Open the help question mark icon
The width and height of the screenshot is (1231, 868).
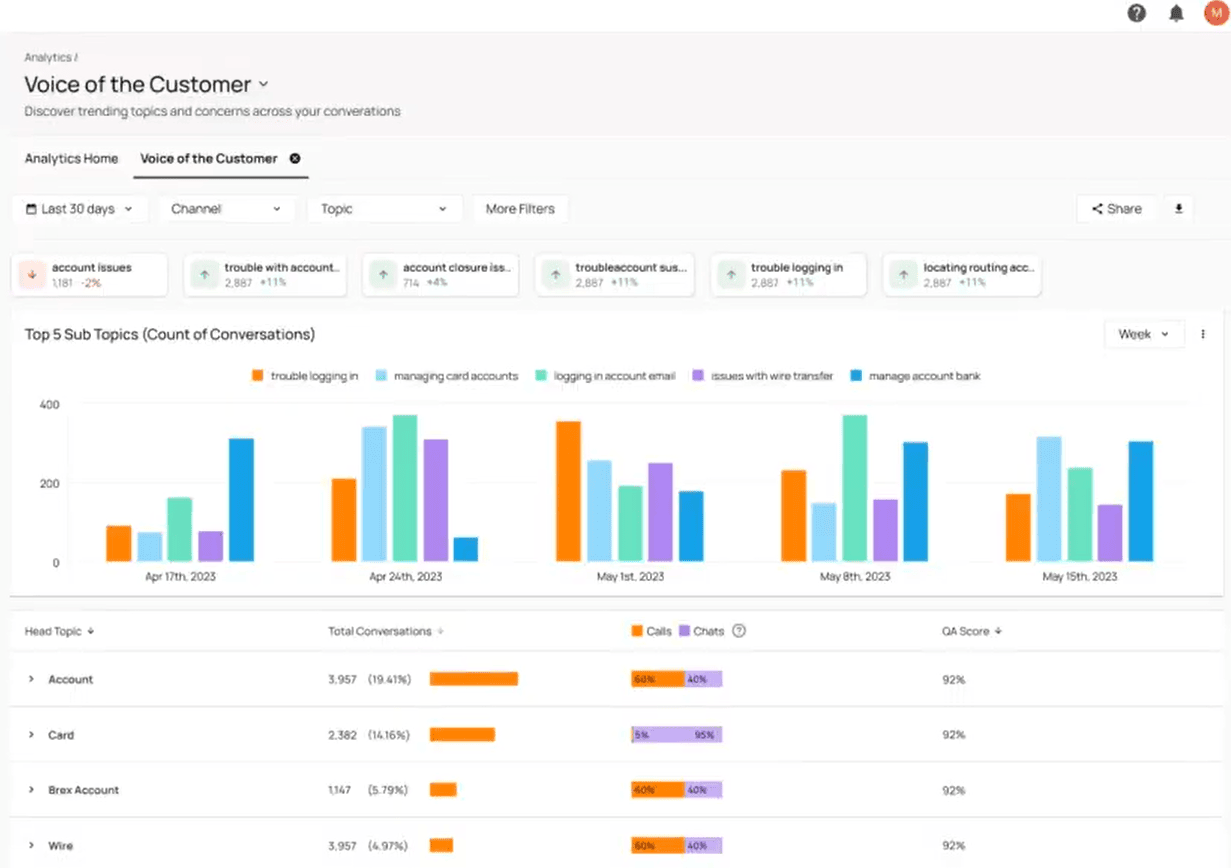tap(1136, 13)
